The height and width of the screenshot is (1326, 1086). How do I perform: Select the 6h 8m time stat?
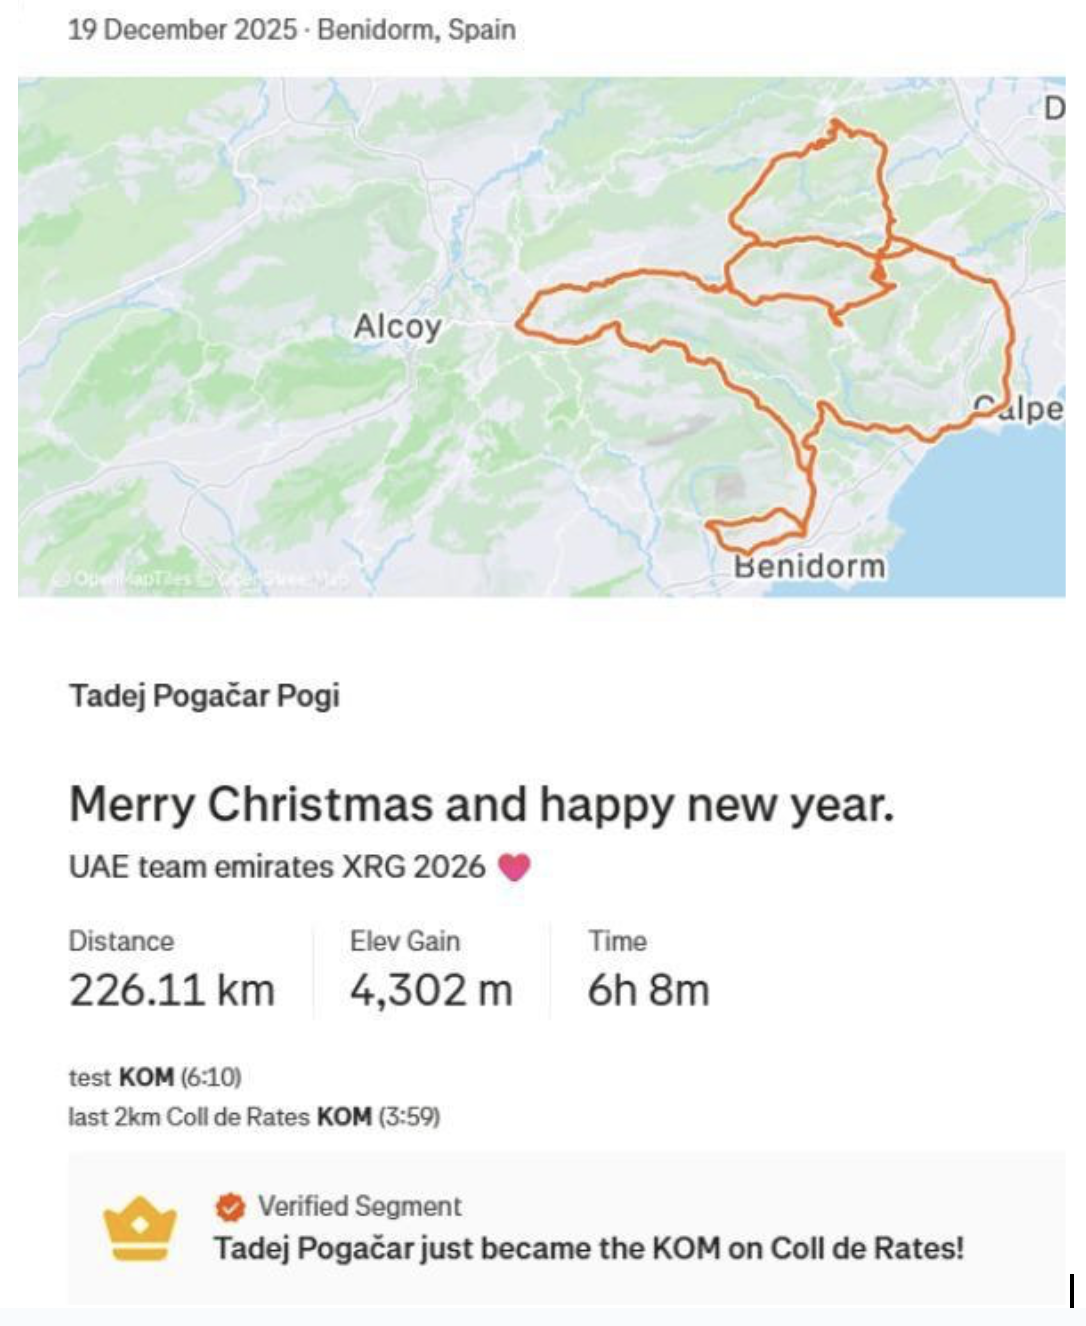coord(648,990)
